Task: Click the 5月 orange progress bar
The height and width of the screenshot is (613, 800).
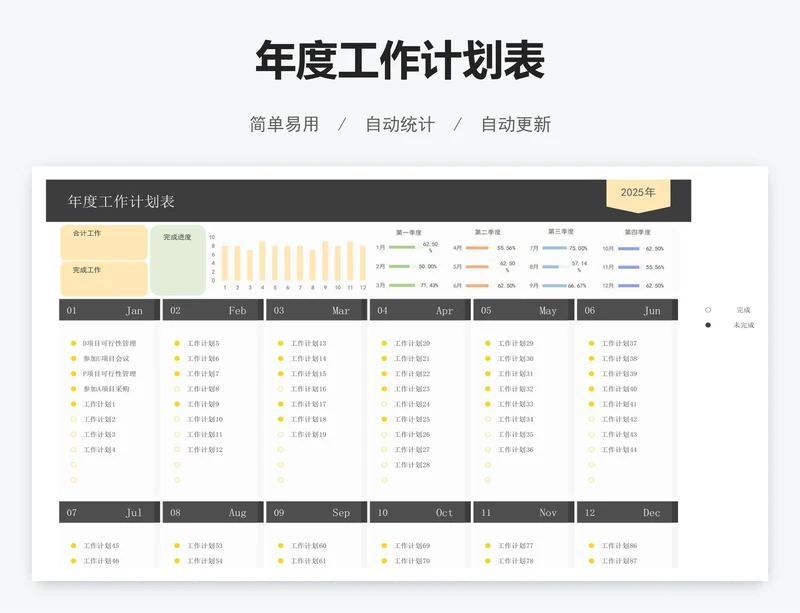Action: coord(477,266)
